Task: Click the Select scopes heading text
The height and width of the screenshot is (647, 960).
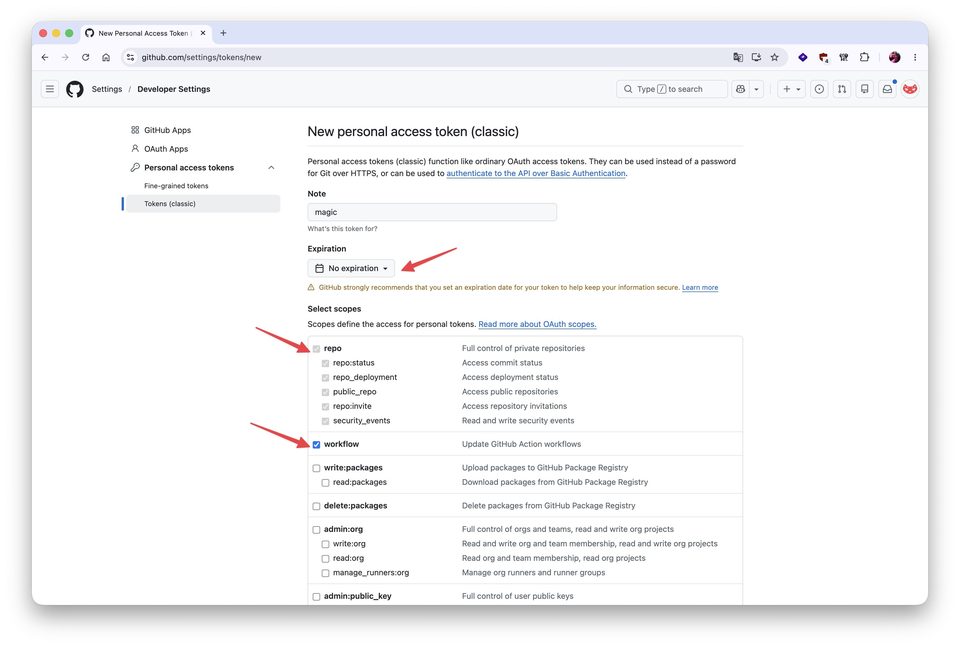Action: point(334,309)
